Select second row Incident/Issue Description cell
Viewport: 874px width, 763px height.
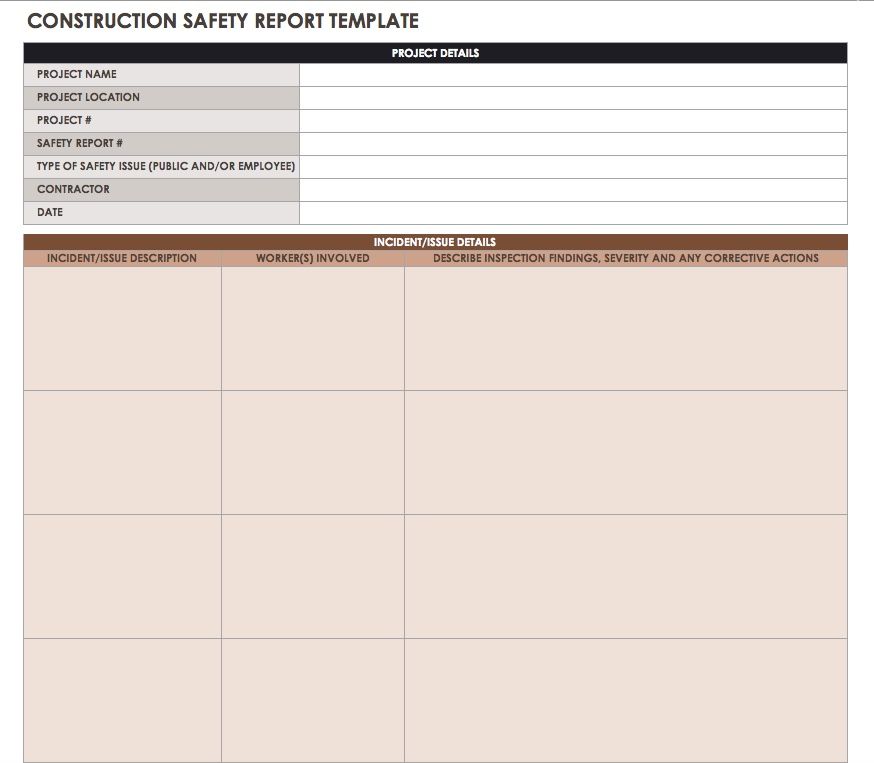122,452
